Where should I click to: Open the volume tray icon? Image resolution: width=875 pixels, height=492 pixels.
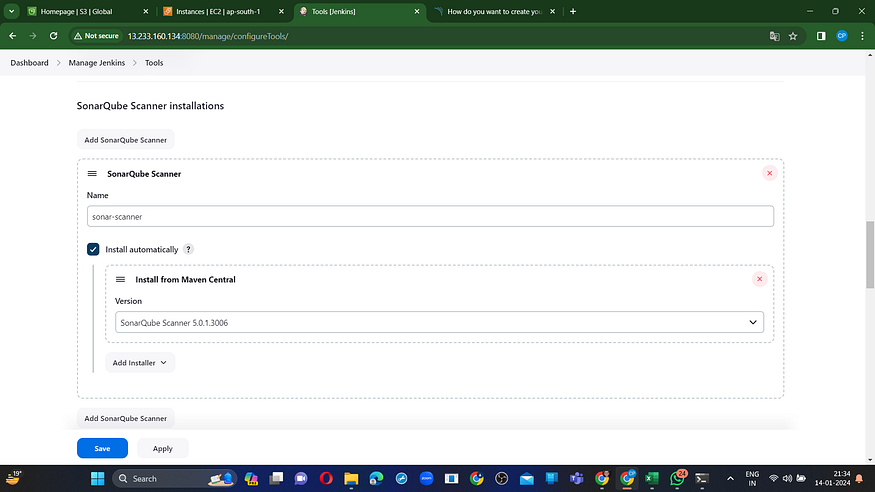(x=787, y=479)
